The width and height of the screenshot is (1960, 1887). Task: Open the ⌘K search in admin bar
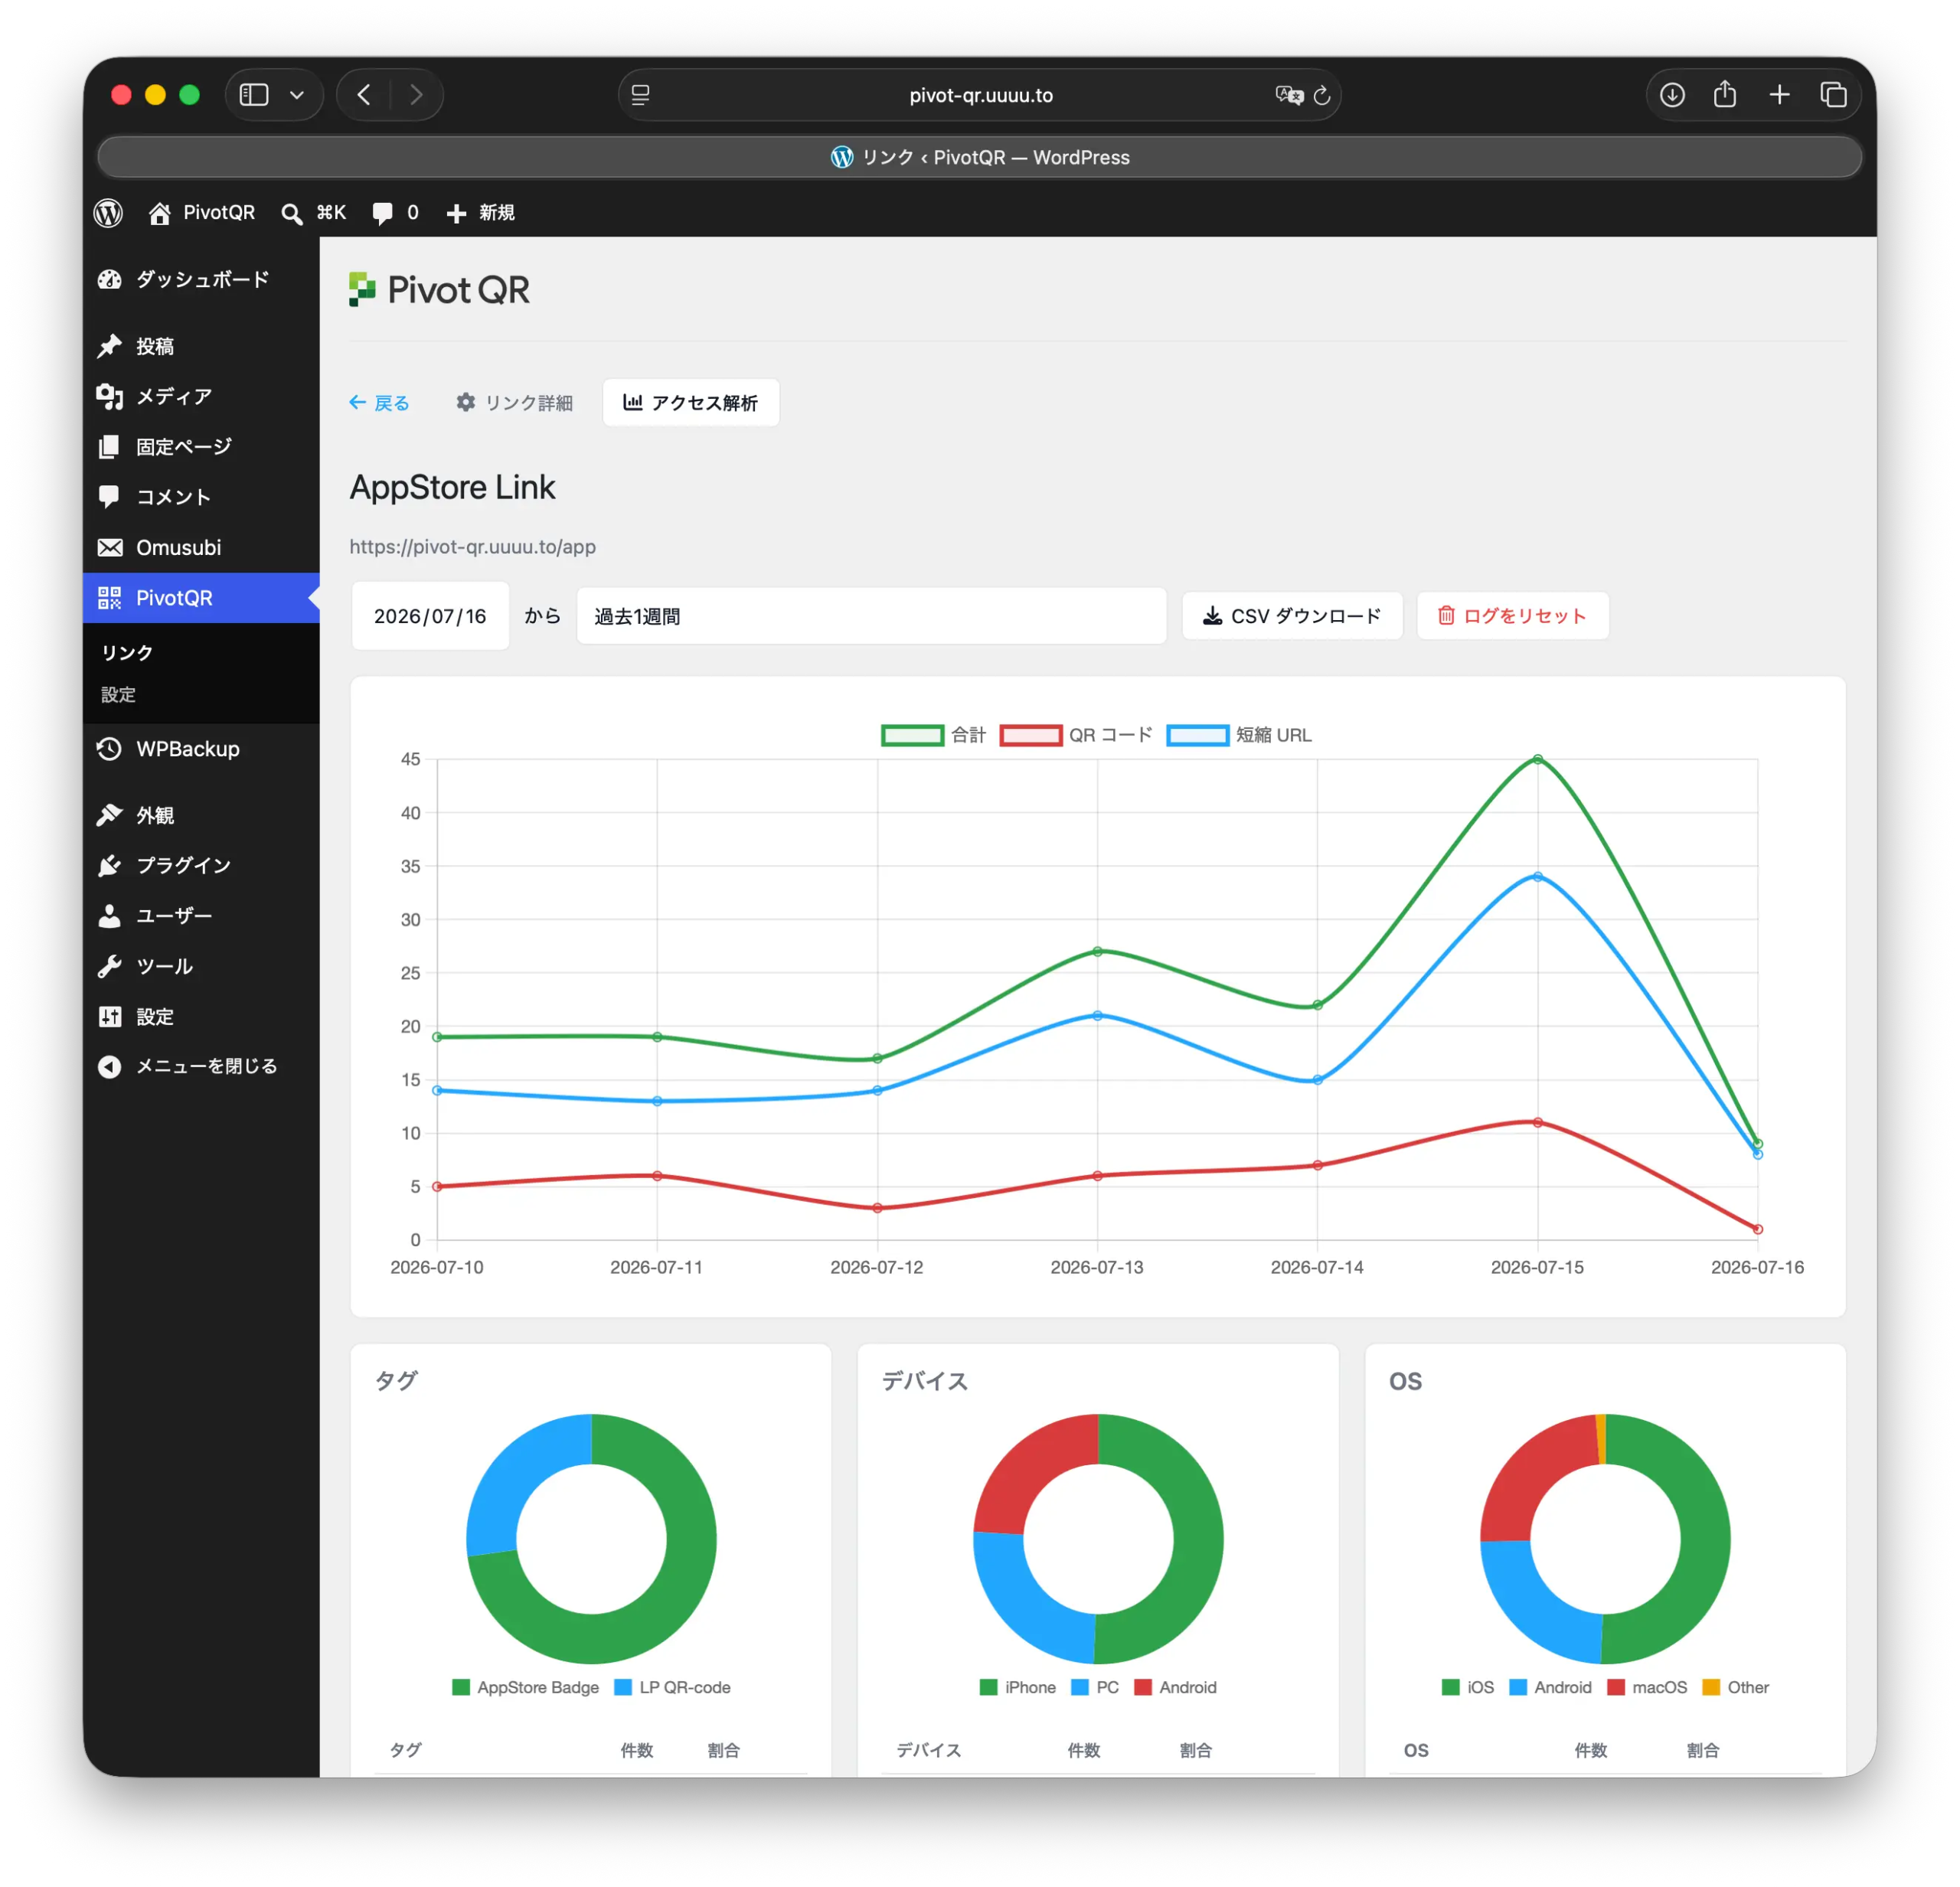(x=313, y=212)
